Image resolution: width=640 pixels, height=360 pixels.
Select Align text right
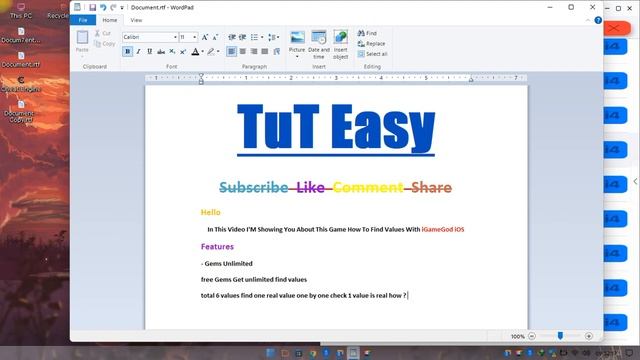254,51
